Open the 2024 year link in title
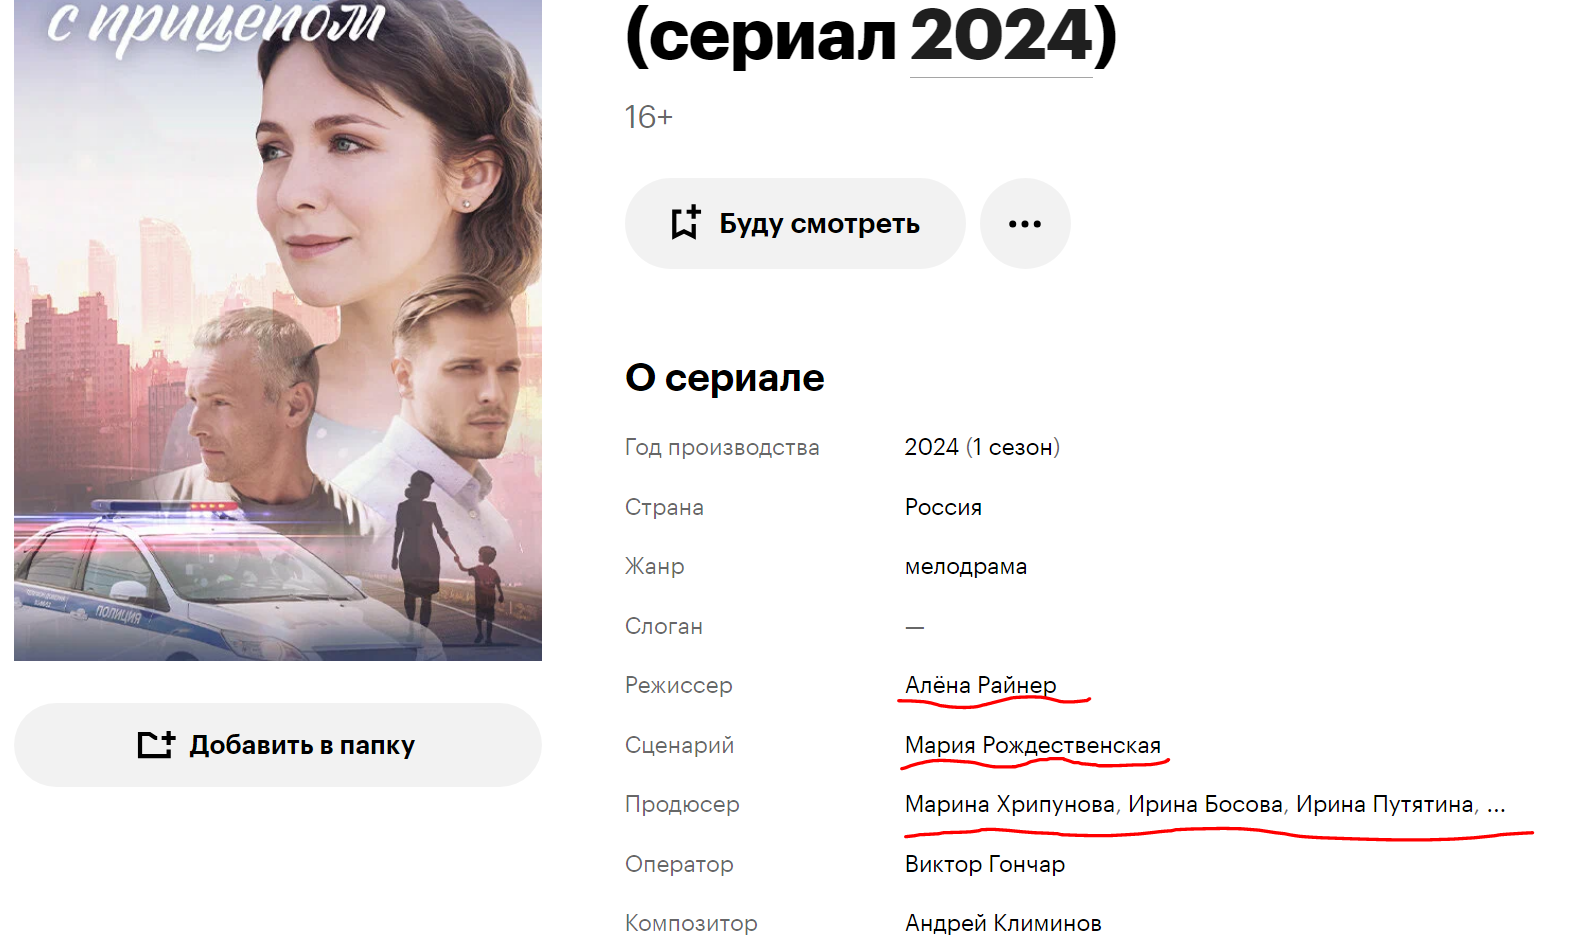The height and width of the screenshot is (937, 1584). [x=1001, y=36]
